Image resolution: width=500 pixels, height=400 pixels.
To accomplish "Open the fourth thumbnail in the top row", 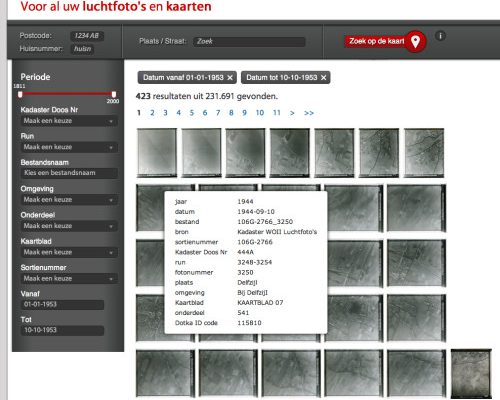I will click(x=290, y=153).
